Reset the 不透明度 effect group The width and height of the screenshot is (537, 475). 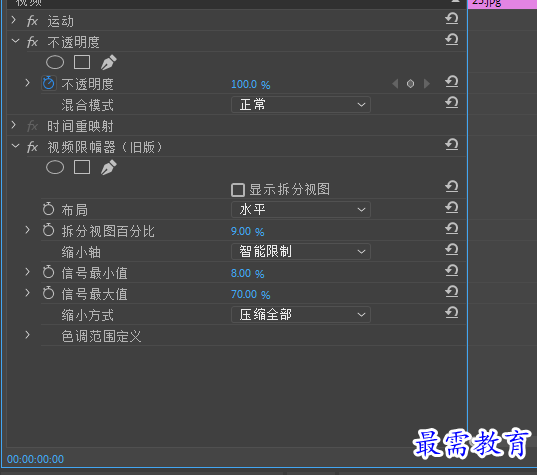pos(452,40)
